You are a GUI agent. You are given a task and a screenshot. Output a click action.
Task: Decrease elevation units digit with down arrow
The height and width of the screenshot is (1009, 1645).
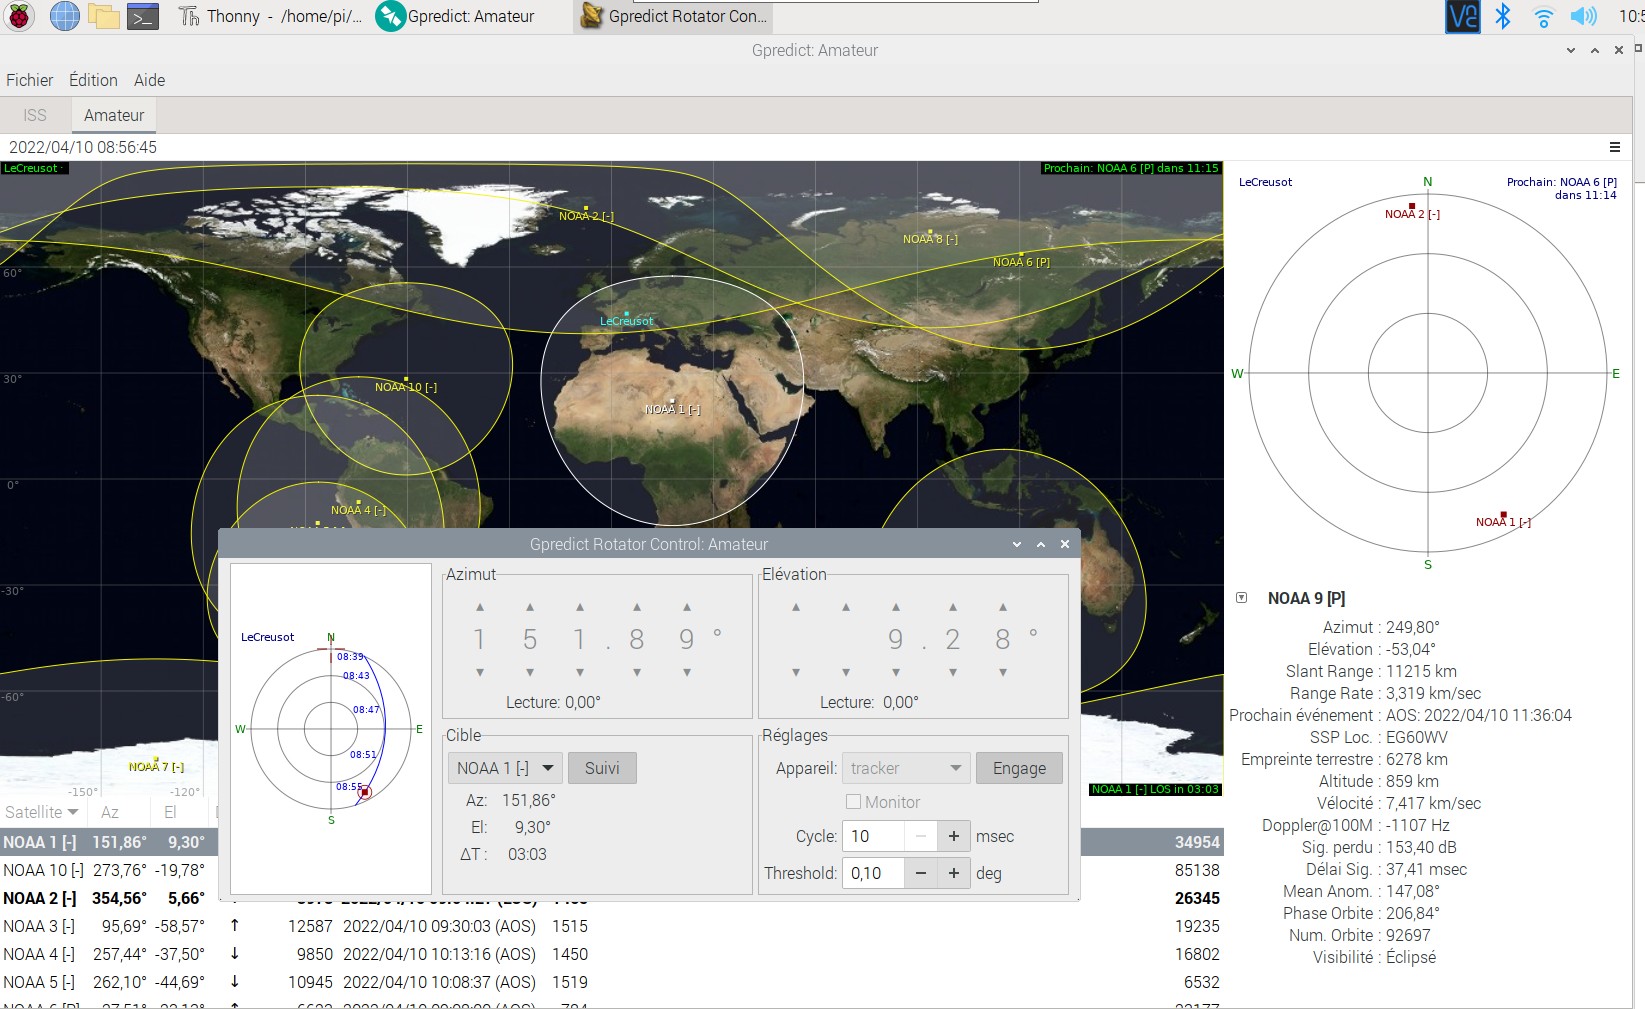point(896,672)
